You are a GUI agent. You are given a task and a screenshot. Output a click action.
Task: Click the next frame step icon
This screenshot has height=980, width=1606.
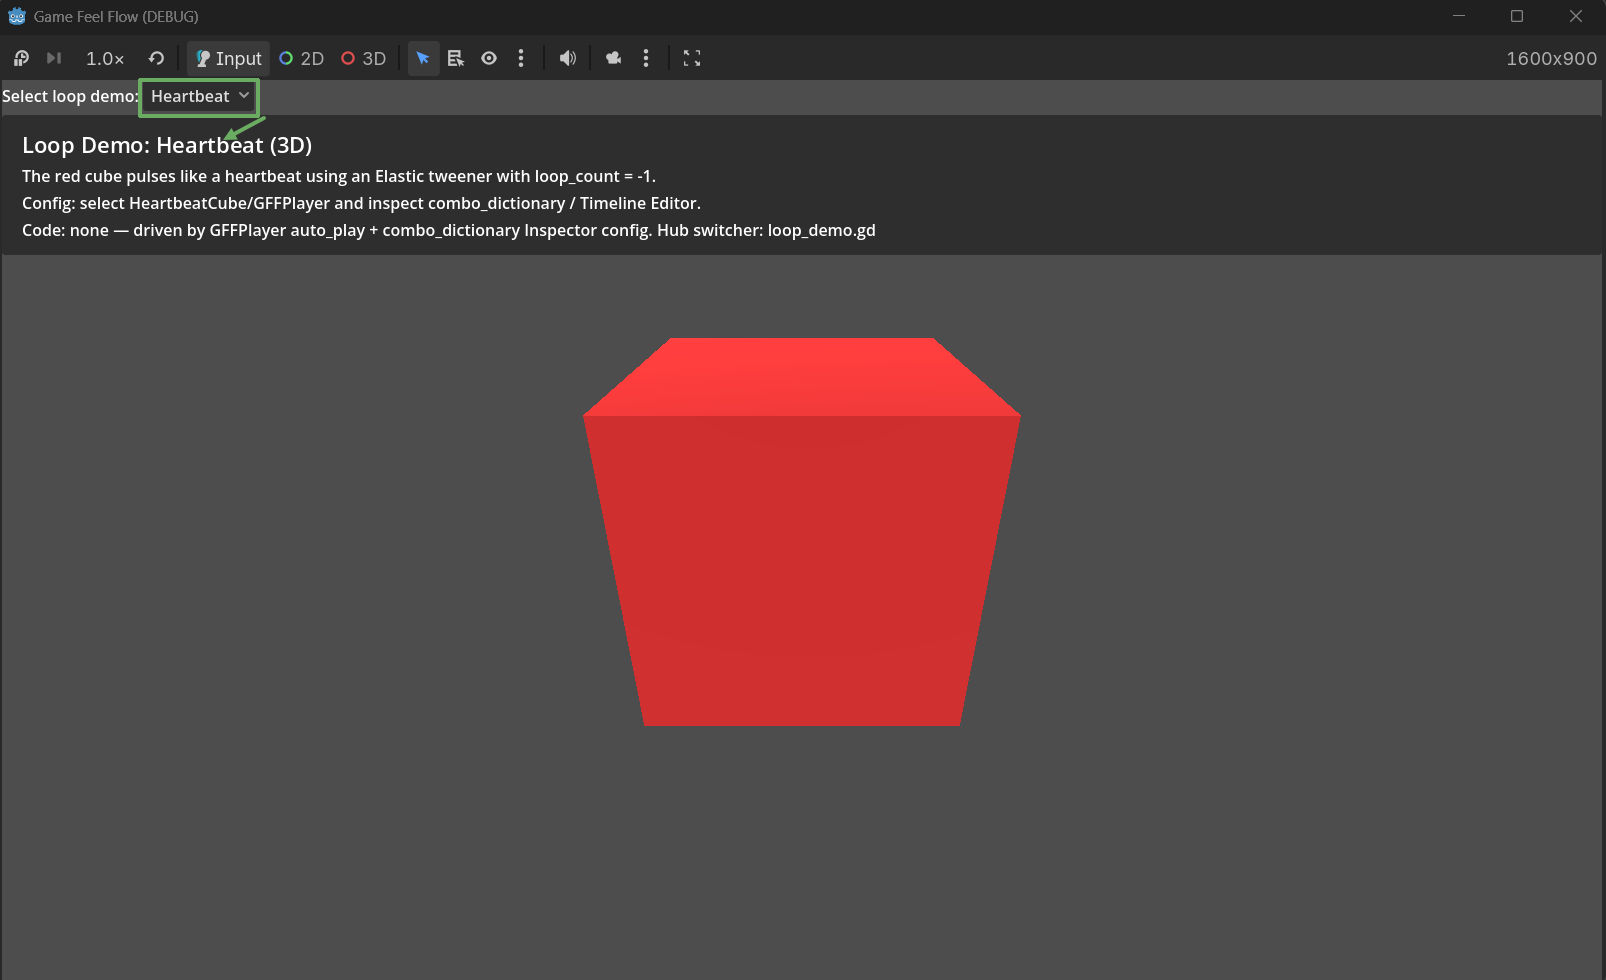[x=54, y=58]
